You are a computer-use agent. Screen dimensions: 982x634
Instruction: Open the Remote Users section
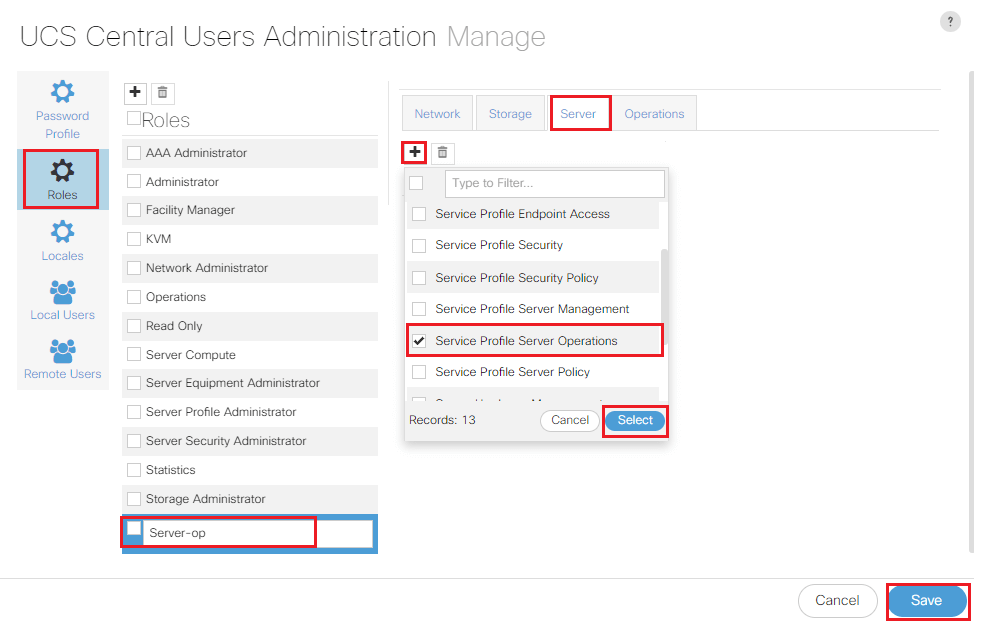click(x=62, y=352)
